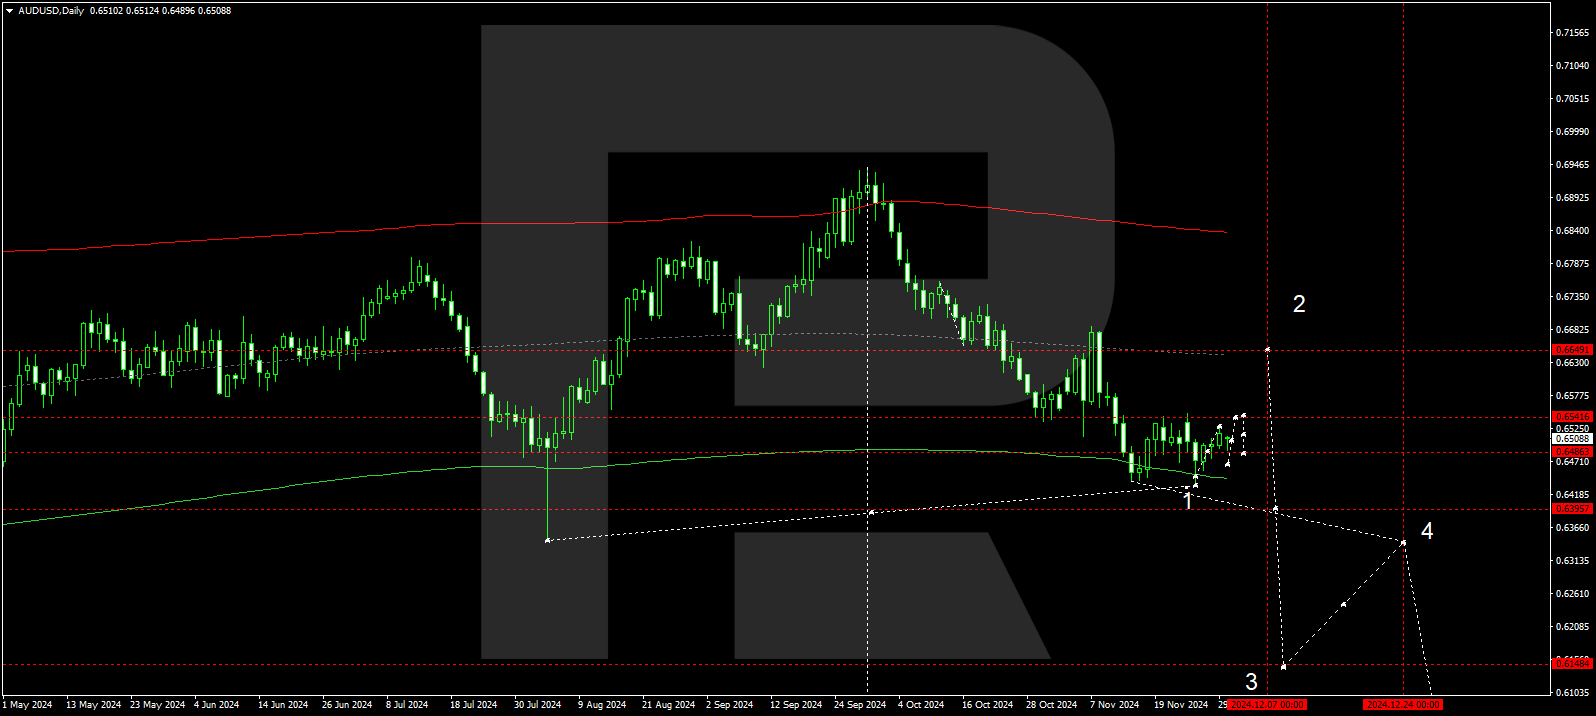The width and height of the screenshot is (1596, 716).
Task: Click price axis value 0.61035
Action: pos(1572,693)
